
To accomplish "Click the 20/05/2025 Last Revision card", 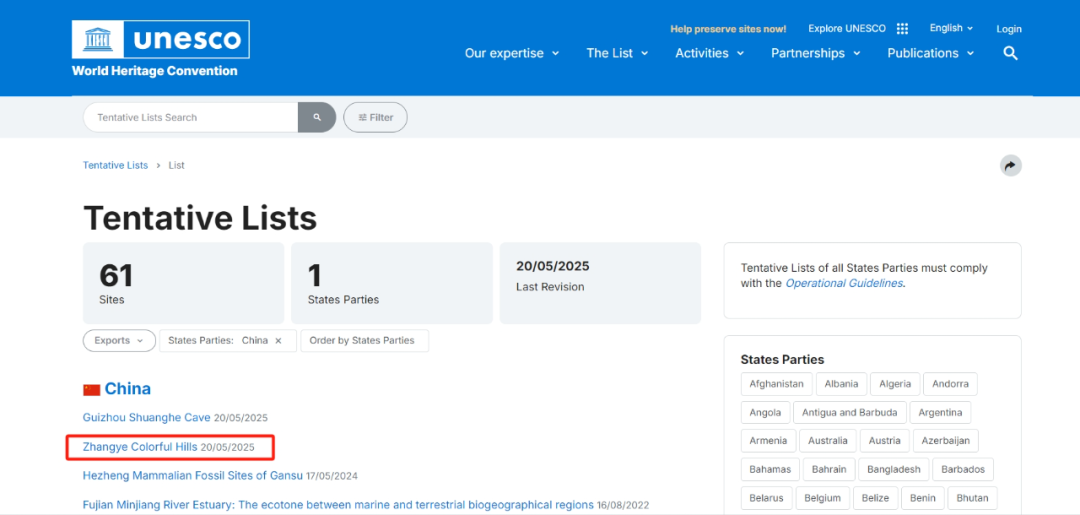I will coord(600,283).
